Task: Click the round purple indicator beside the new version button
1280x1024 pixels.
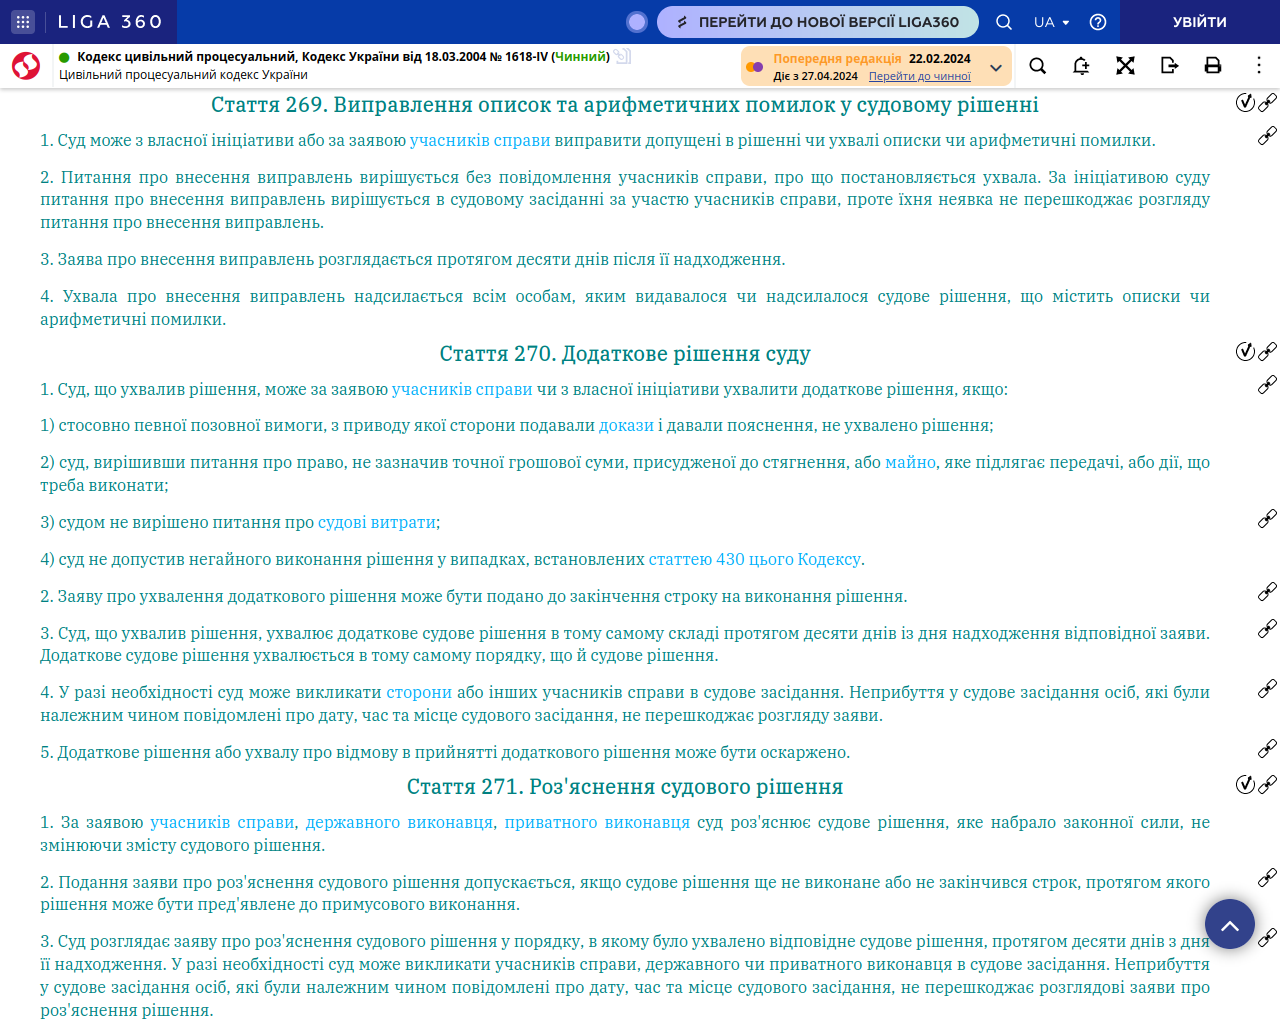Action: pyautogui.click(x=637, y=22)
